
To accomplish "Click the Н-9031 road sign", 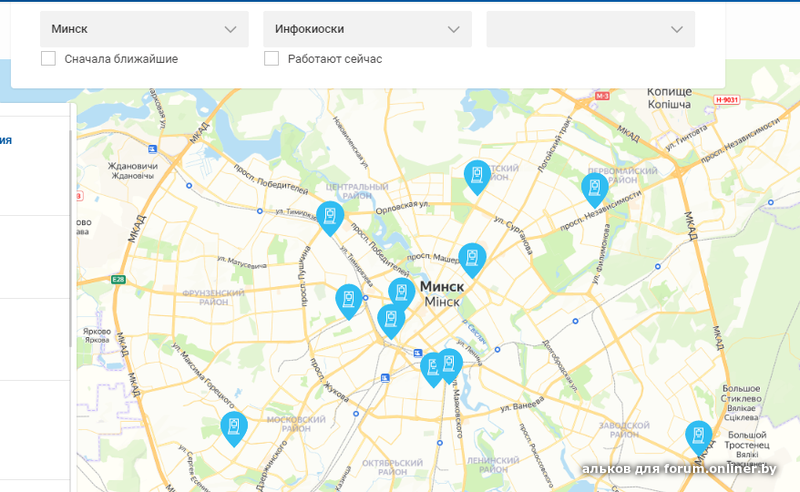I will click(x=727, y=100).
